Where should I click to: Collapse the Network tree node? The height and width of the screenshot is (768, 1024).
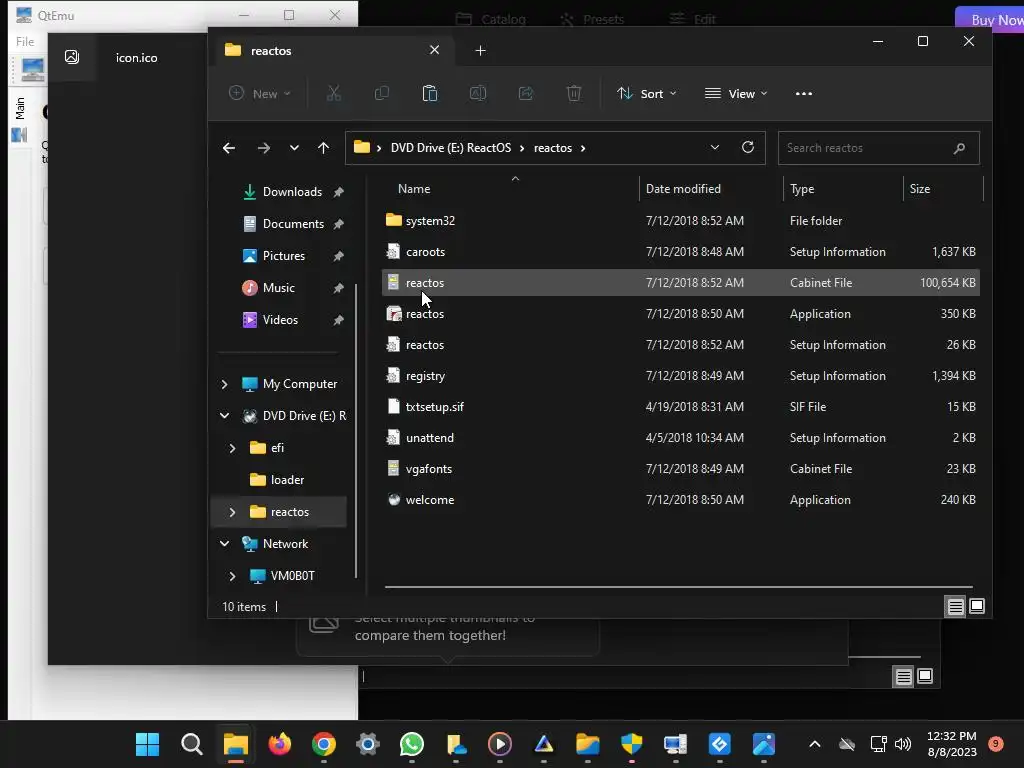click(225, 543)
